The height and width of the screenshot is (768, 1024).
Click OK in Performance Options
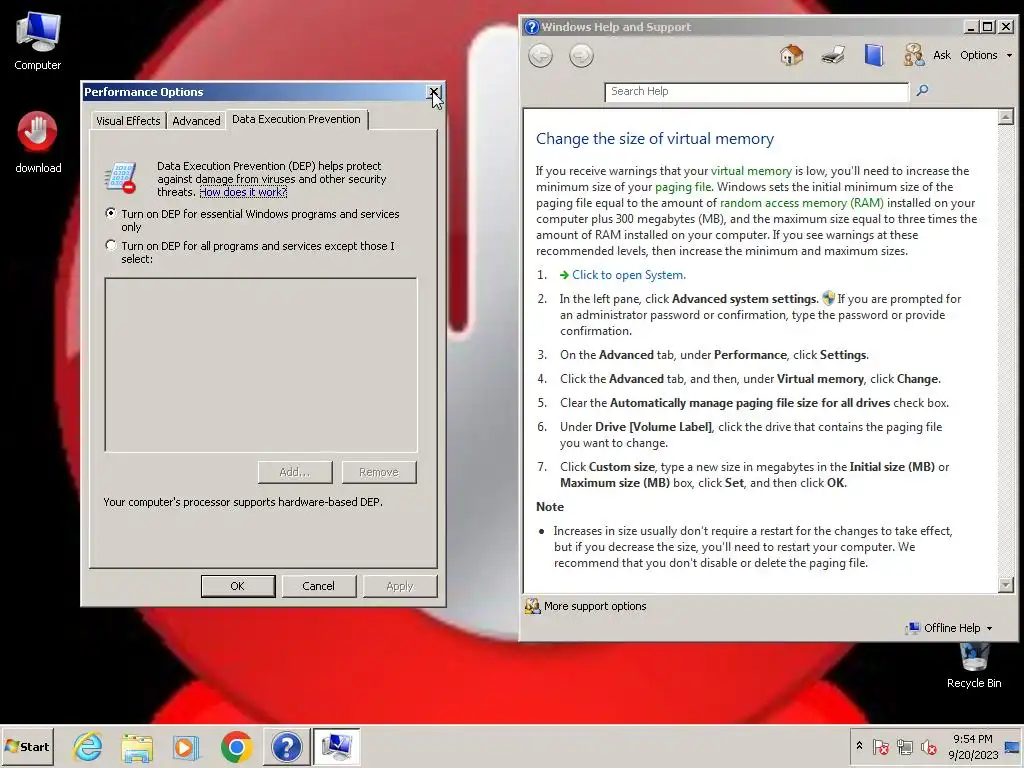click(x=238, y=586)
